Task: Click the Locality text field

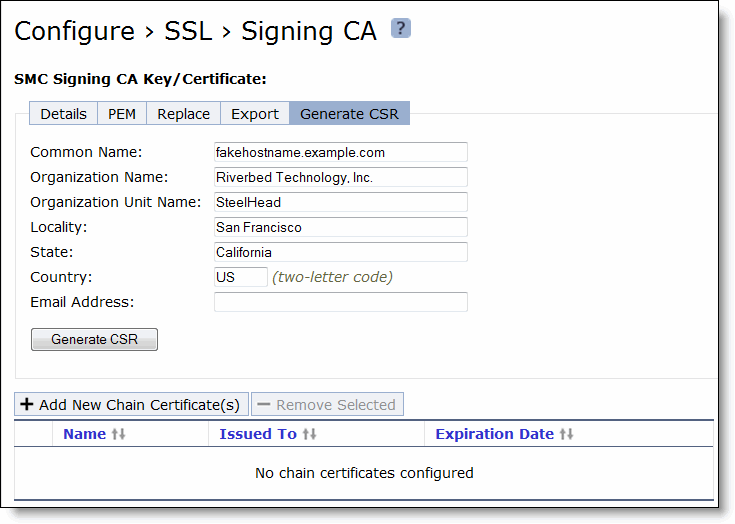Action: [340, 227]
